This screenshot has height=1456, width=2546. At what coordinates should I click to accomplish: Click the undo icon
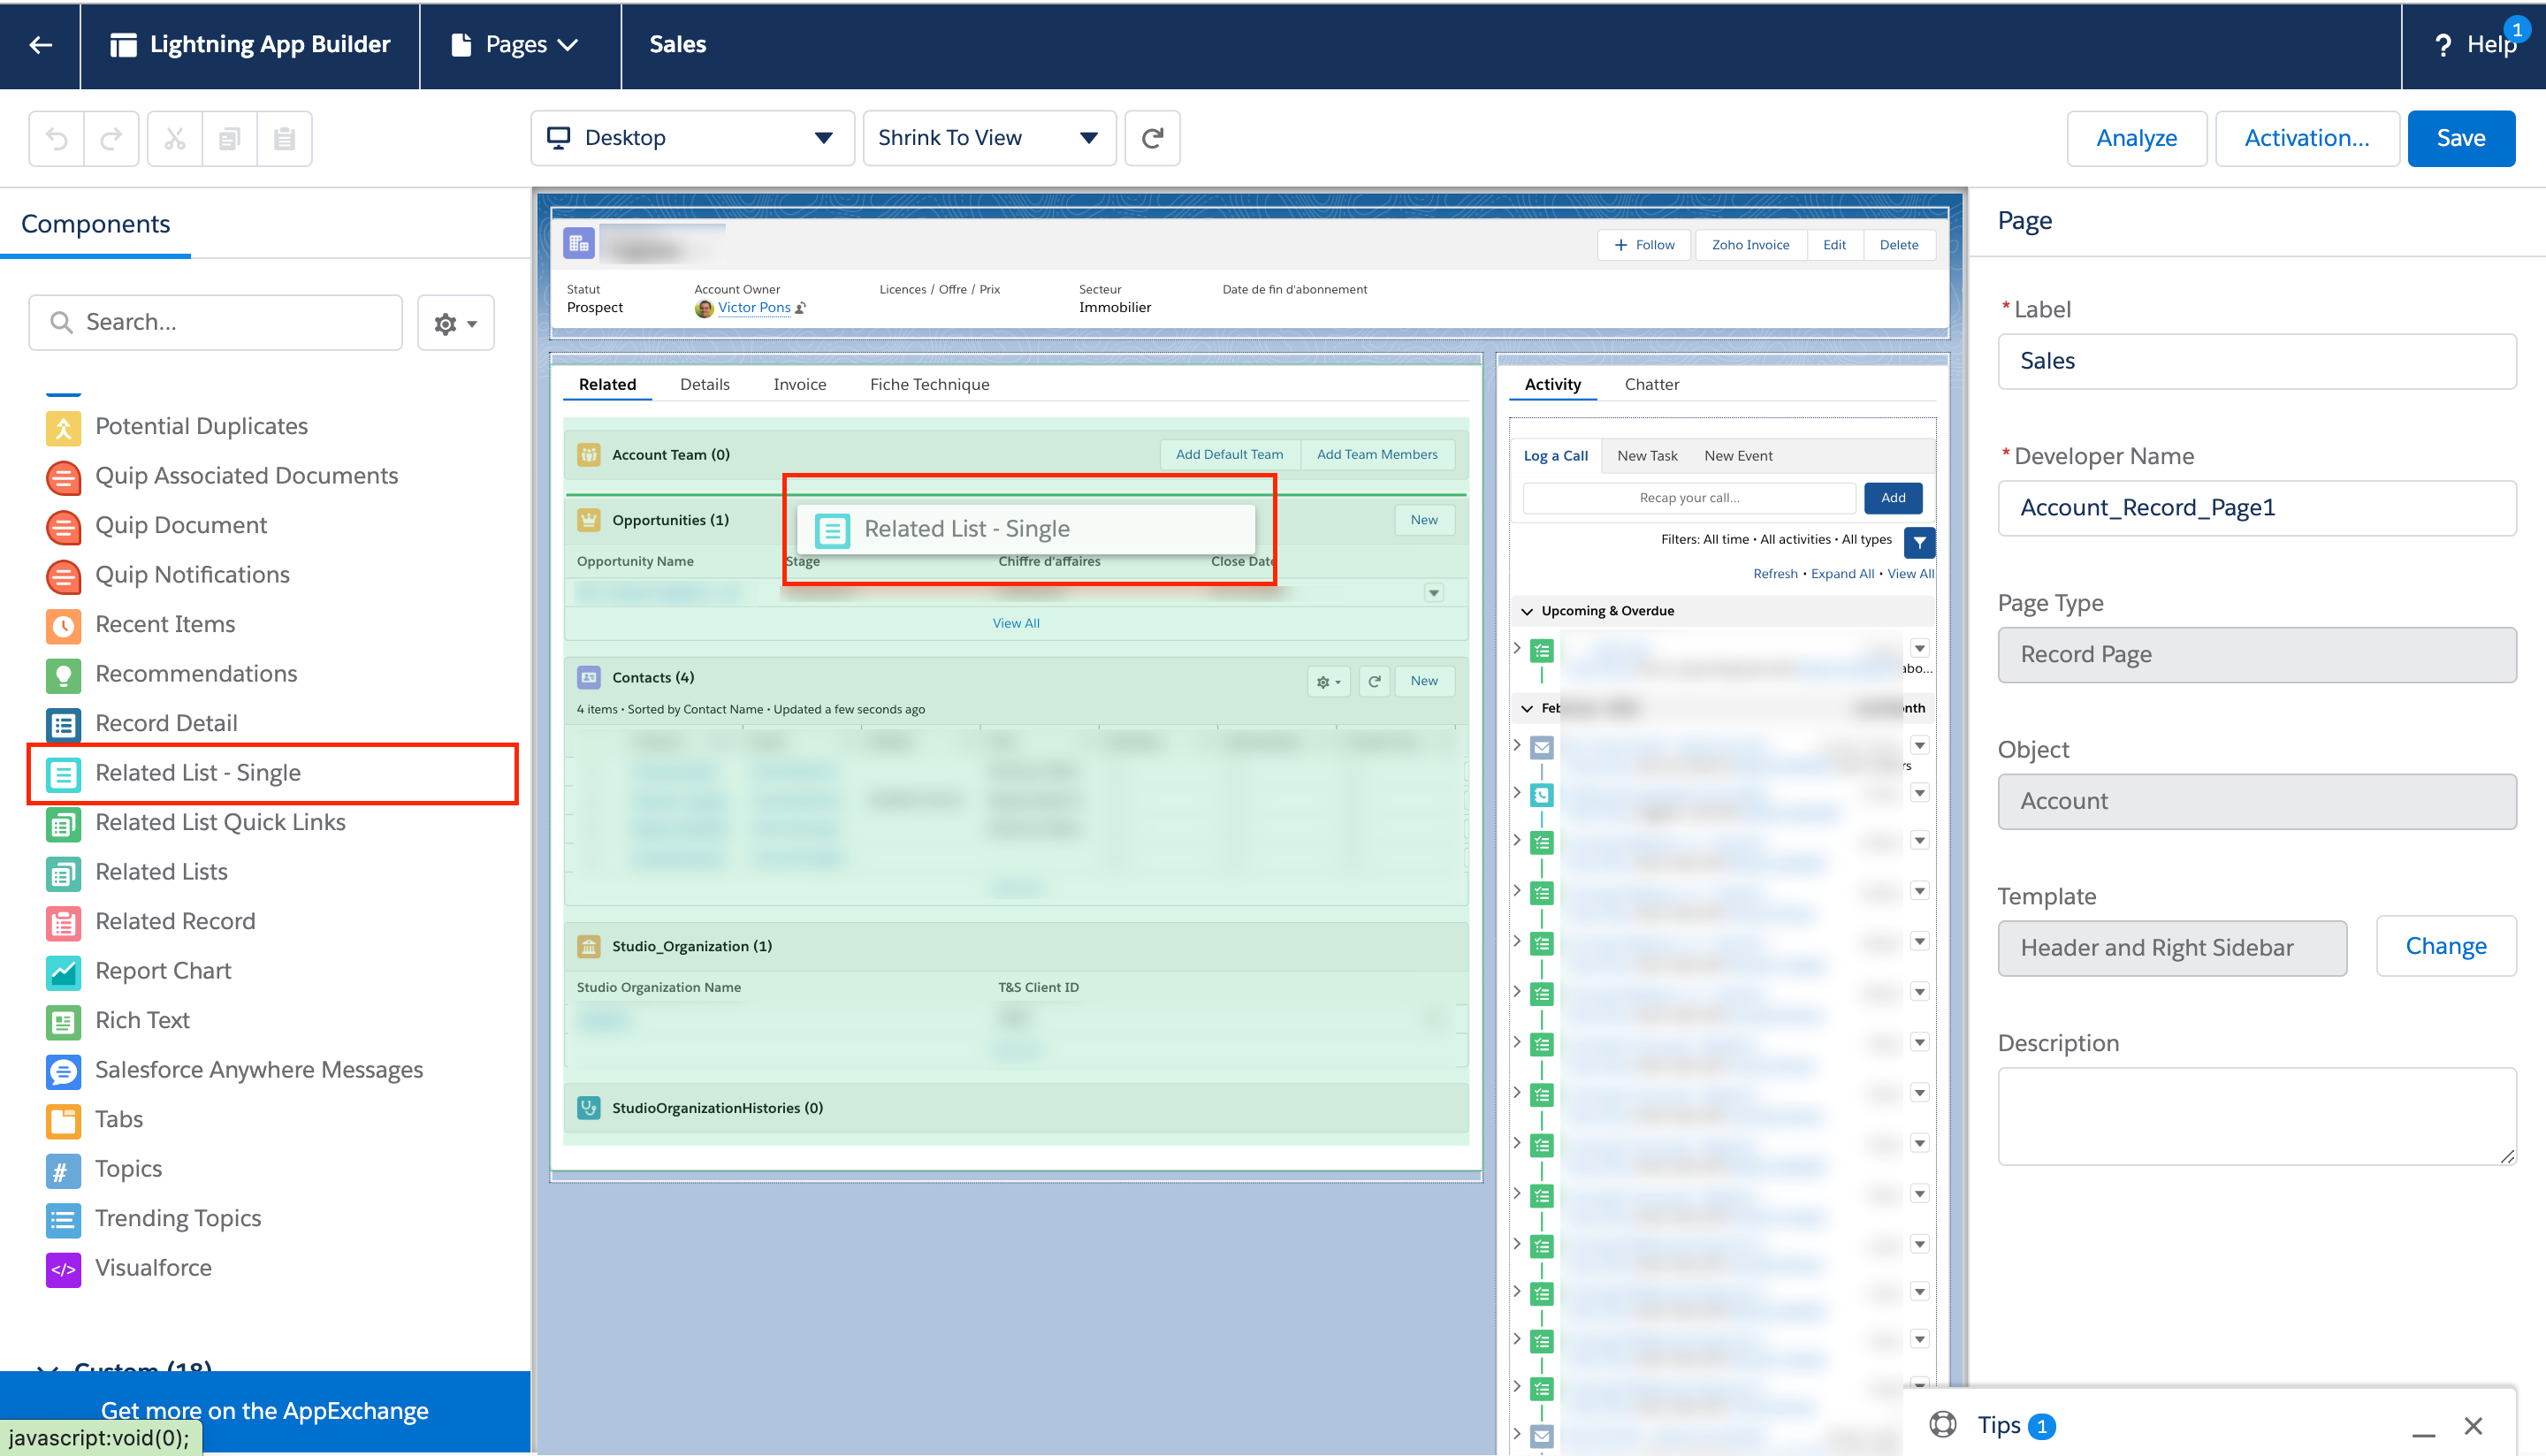pos(57,138)
